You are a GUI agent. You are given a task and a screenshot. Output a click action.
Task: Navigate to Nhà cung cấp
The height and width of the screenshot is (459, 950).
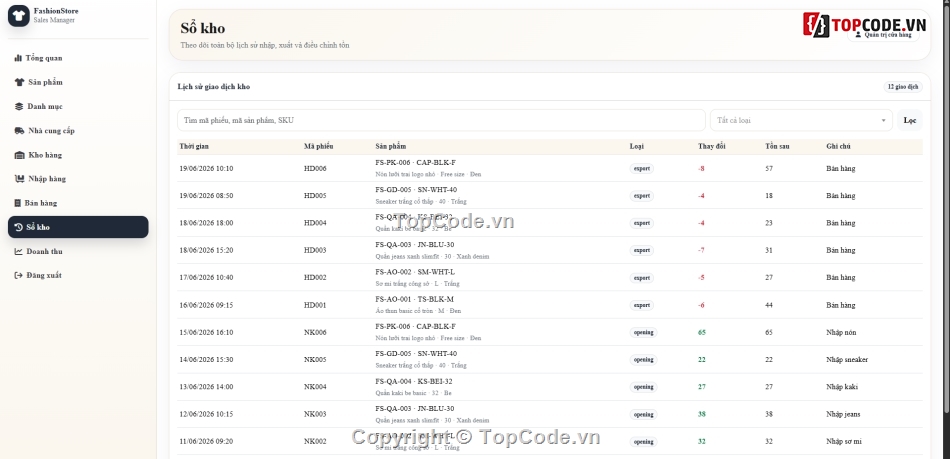78,131
